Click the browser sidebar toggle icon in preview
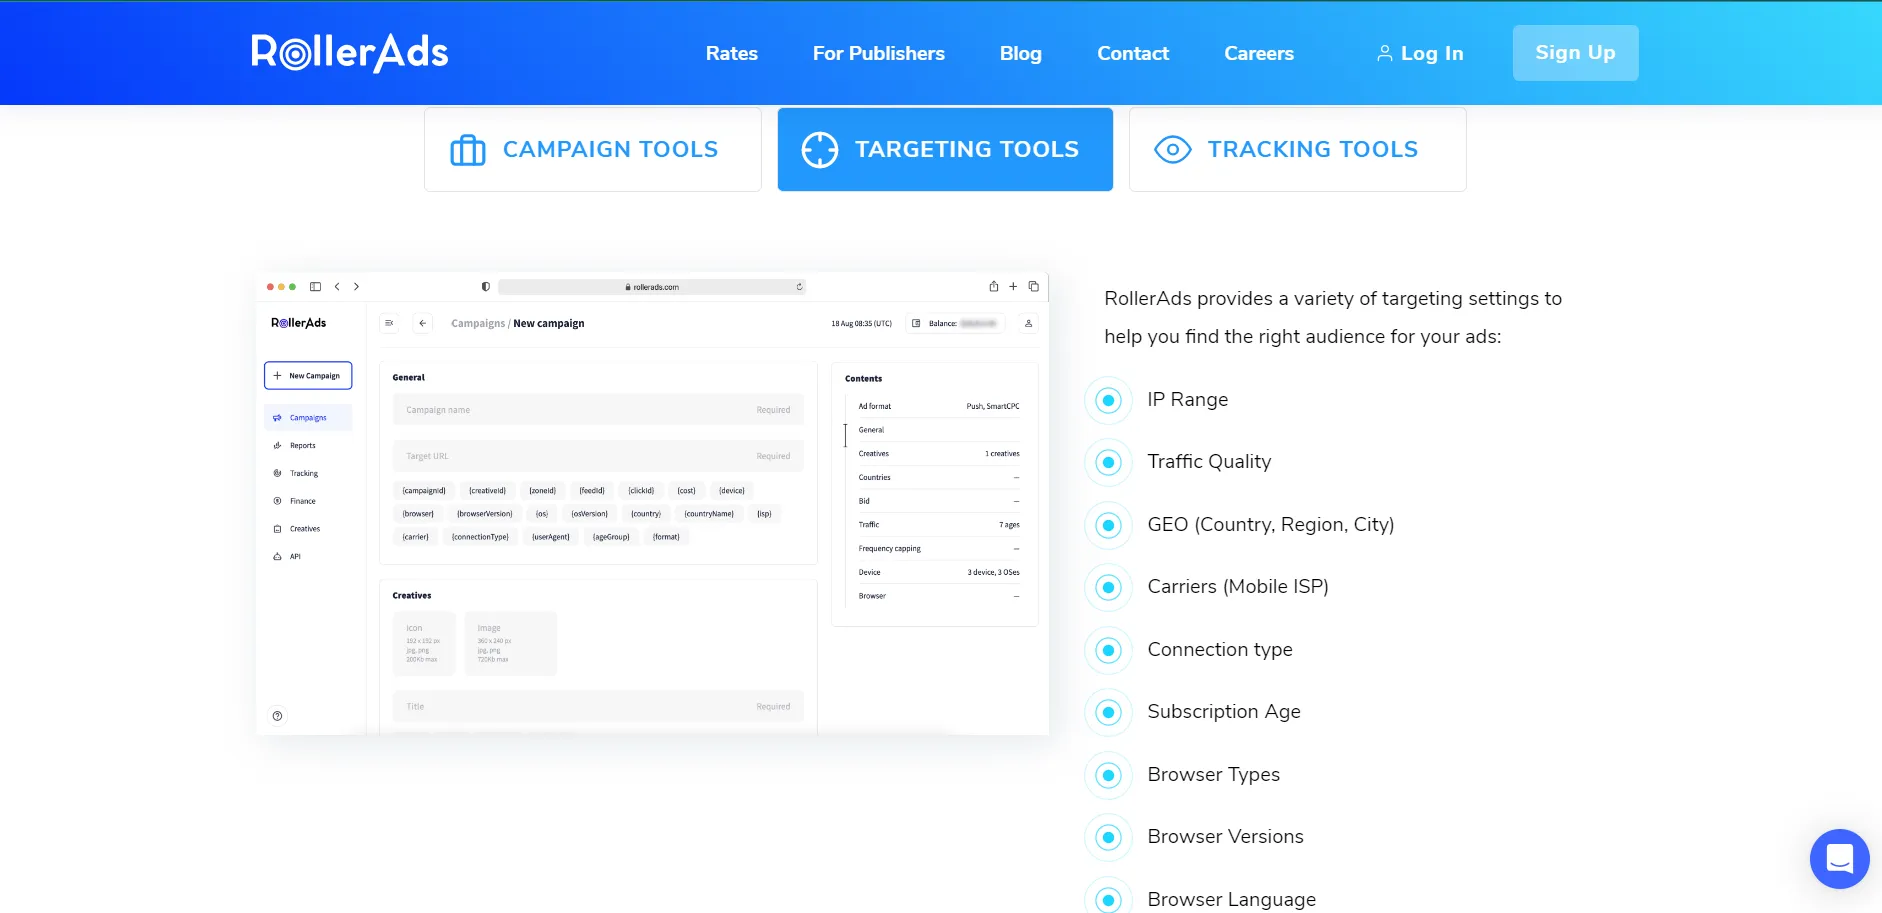Screen dimensions: 1882x913 tap(315, 287)
